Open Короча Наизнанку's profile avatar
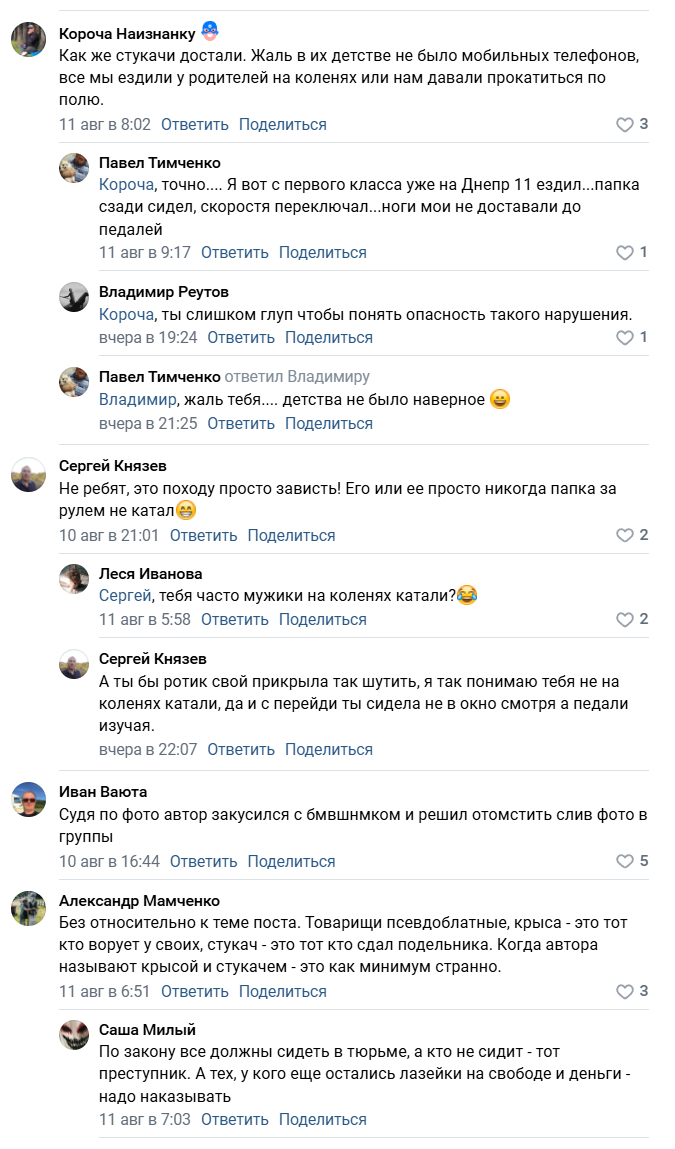675x1149 pixels. [x=28, y=40]
